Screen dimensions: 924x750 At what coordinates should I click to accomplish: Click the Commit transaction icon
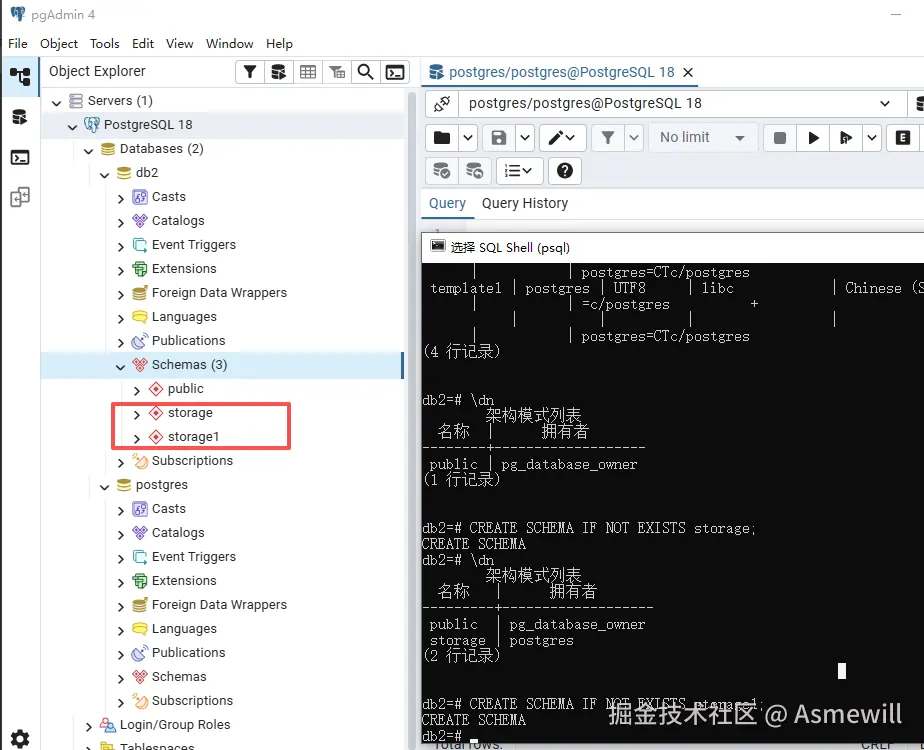tap(442, 171)
